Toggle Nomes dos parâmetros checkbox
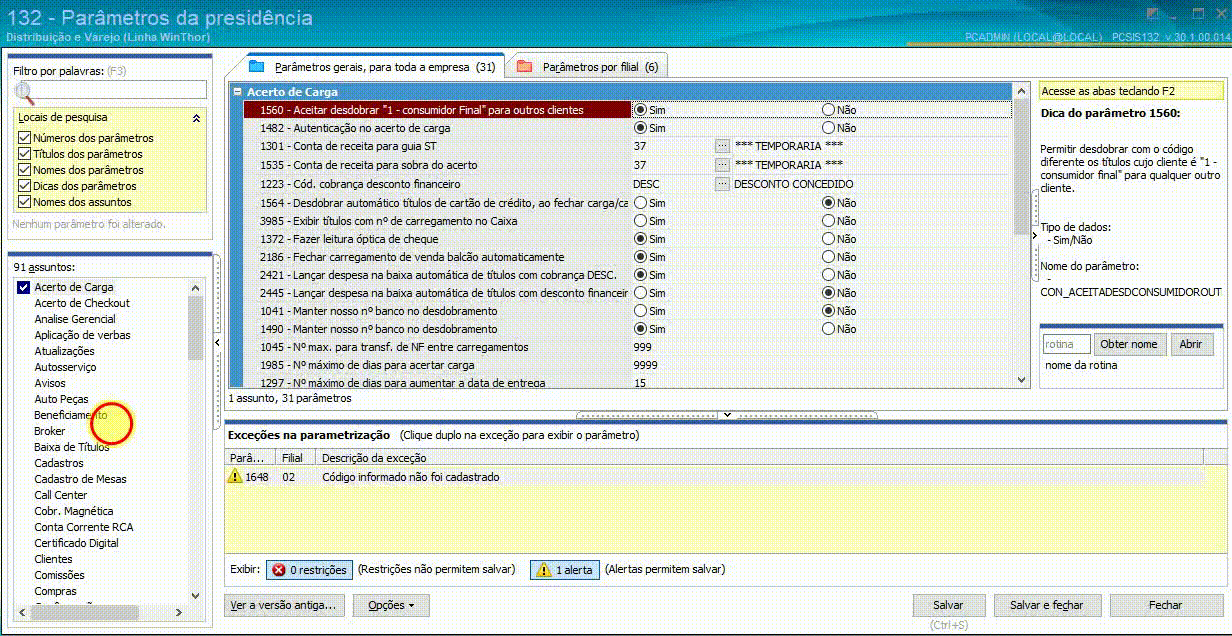The height and width of the screenshot is (636, 1232). pyautogui.click(x=25, y=170)
